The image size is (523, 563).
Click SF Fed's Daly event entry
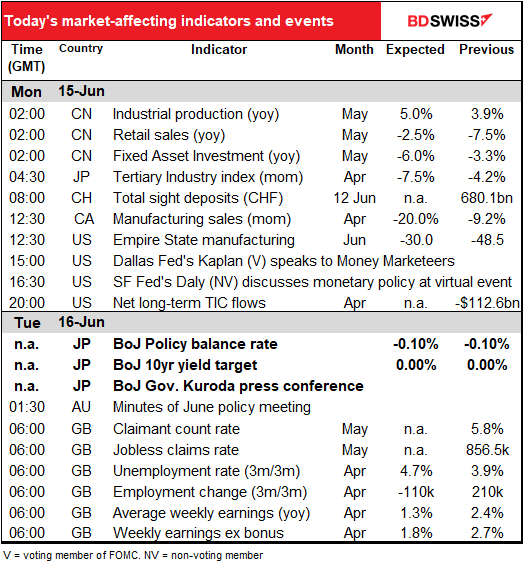(312, 282)
